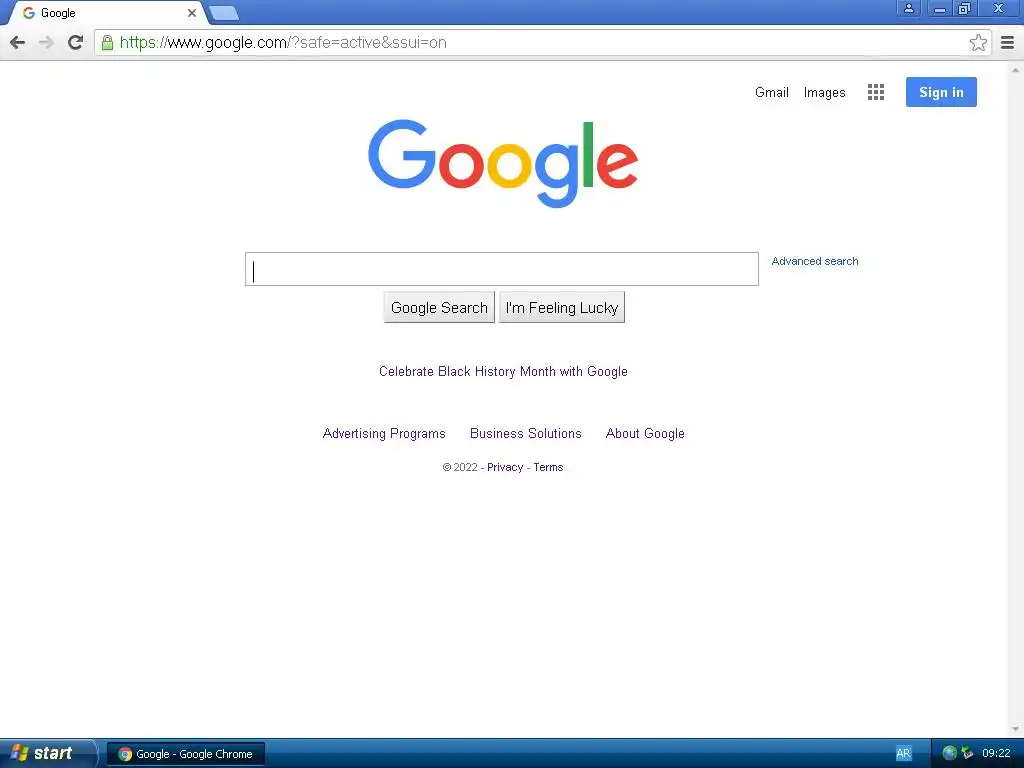The image size is (1024, 768).
Task: Click the scrollbar up arrow
Action: 1015,69
